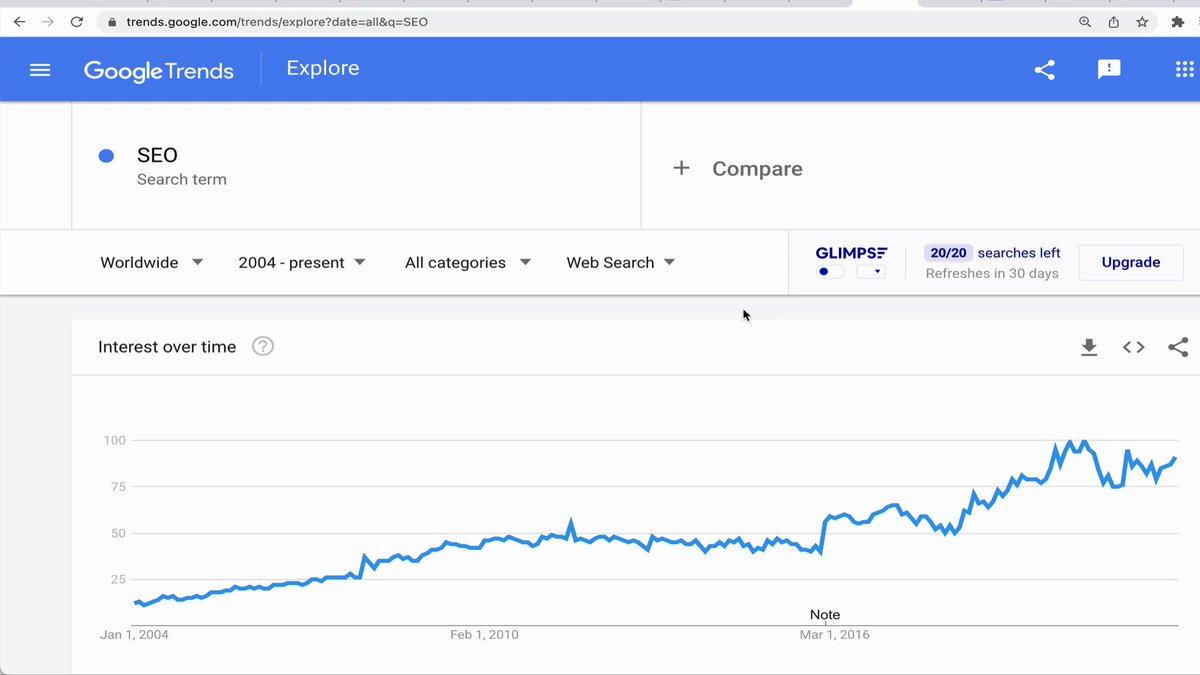Click the SEO search term box
The height and width of the screenshot is (675, 1200).
tap(356, 166)
